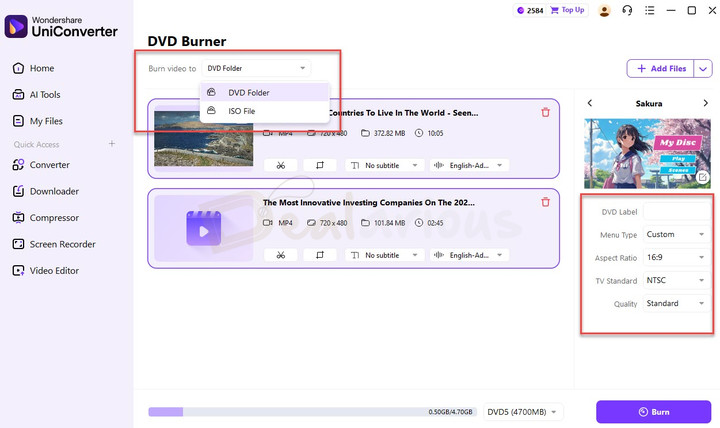The width and height of the screenshot is (720, 428).
Task: Switch to previous DVD menu template
Action: pos(590,103)
